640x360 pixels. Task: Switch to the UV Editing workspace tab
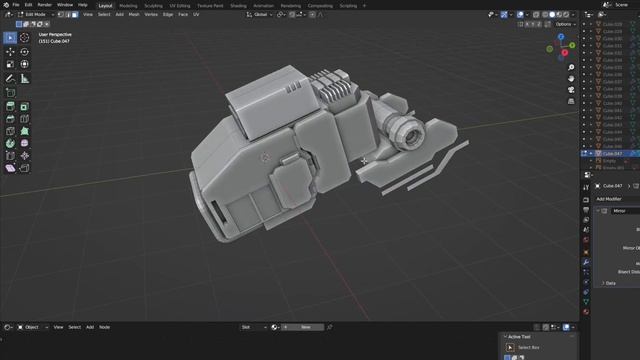coord(180,6)
